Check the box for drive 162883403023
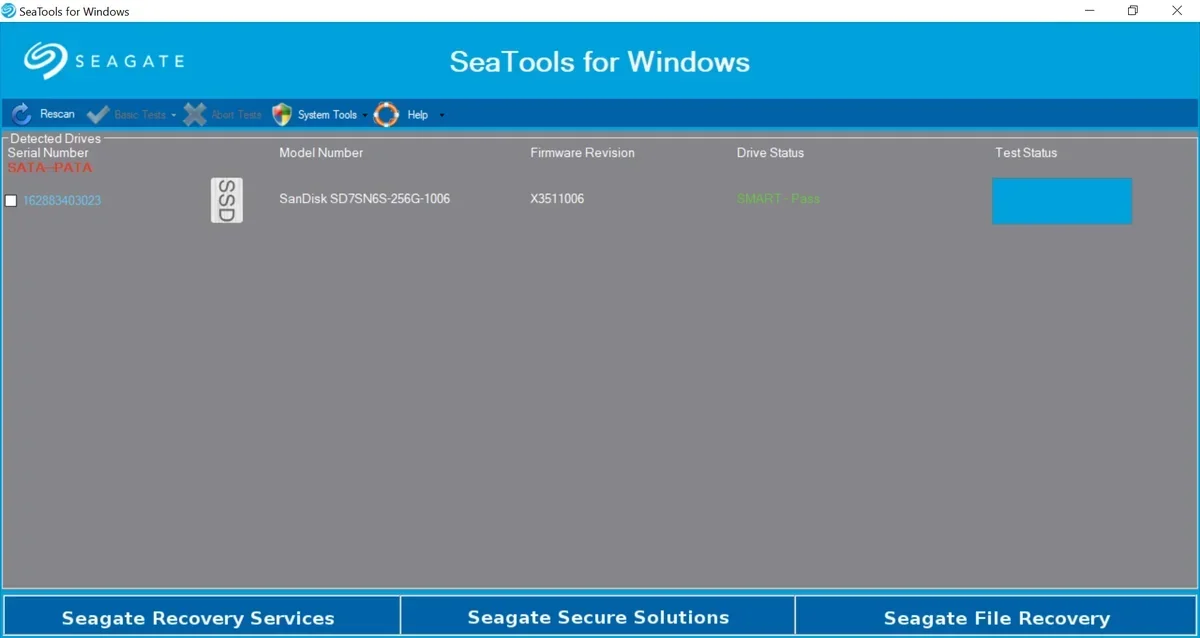The height and width of the screenshot is (638, 1200). pyautogui.click(x=11, y=201)
